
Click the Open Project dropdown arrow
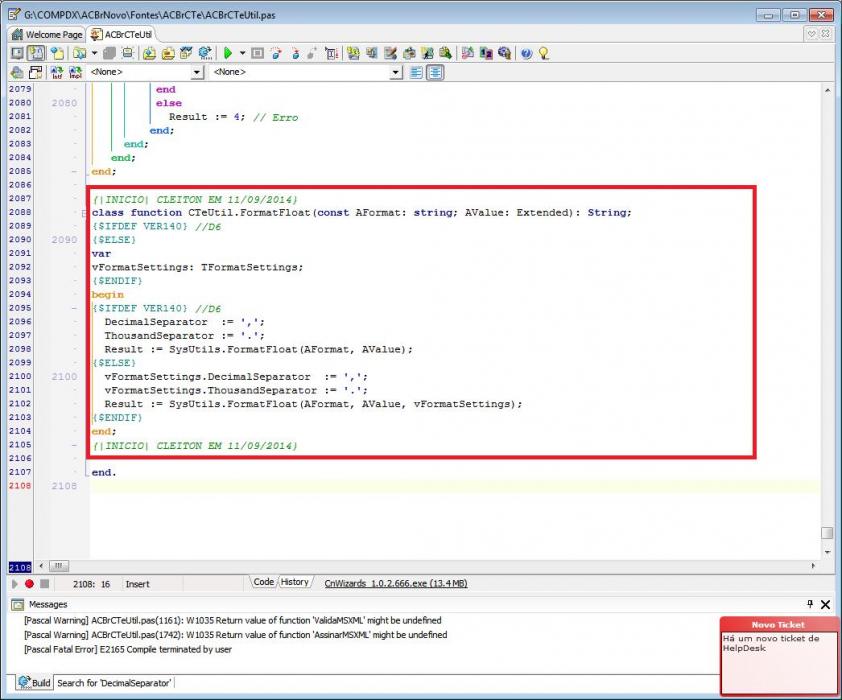(x=95, y=53)
